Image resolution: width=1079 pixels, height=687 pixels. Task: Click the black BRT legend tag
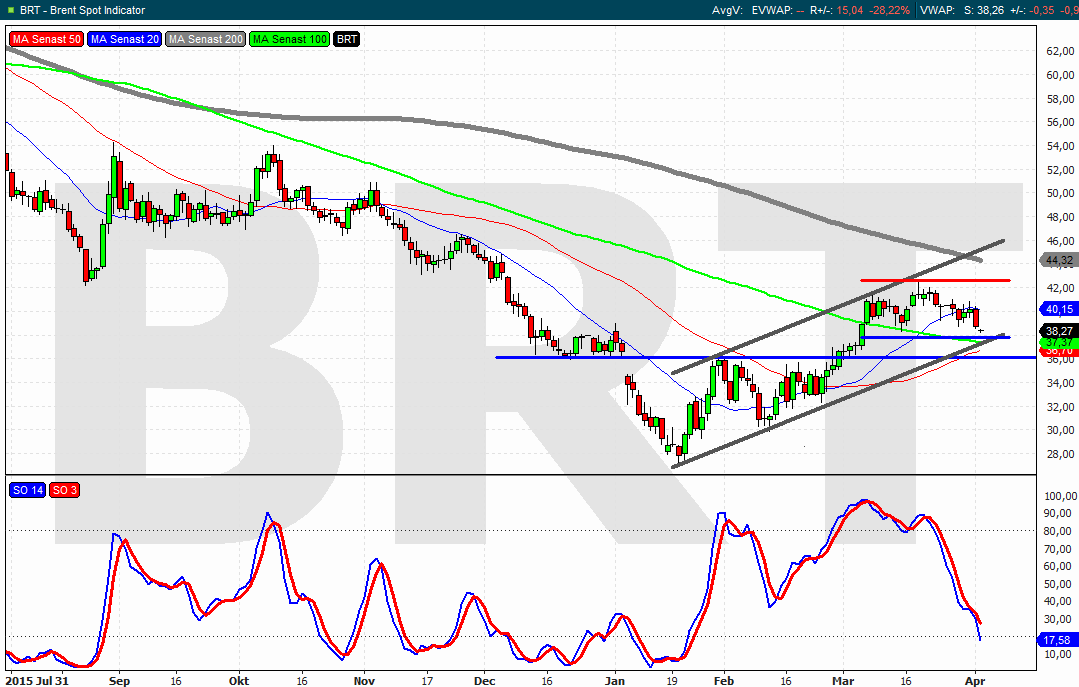point(347,39)
